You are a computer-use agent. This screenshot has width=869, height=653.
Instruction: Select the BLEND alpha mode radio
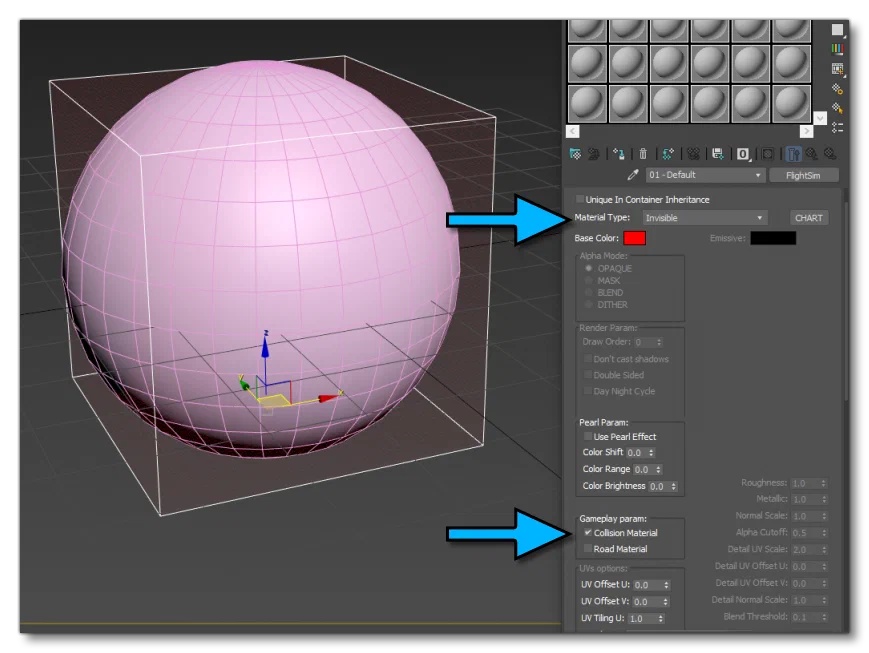(x=589, y=293)
